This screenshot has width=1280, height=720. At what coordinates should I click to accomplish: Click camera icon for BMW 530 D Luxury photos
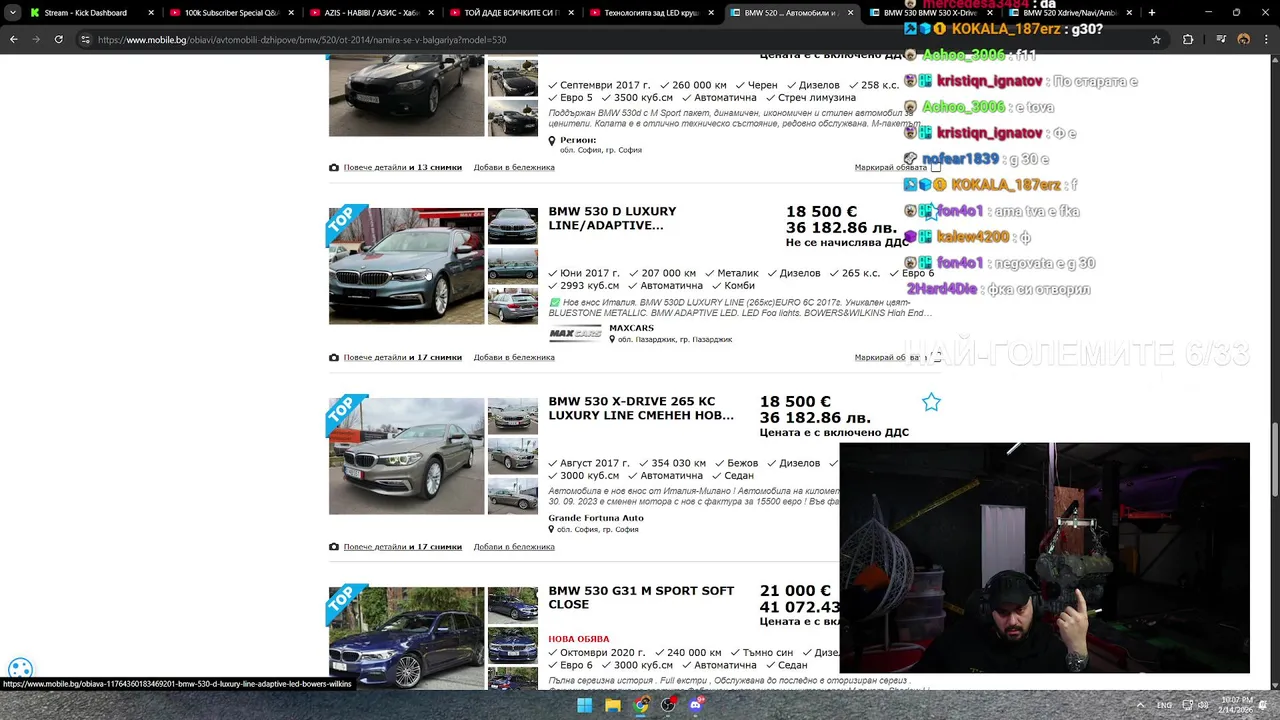pos(334,357)
